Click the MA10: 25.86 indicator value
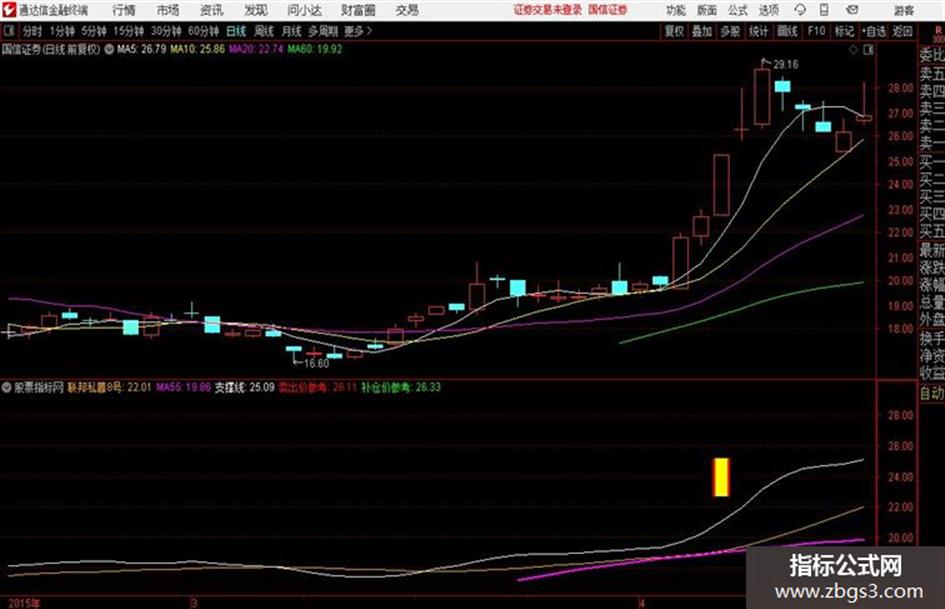This screenshot has height=609, width=945. point(197,49)
